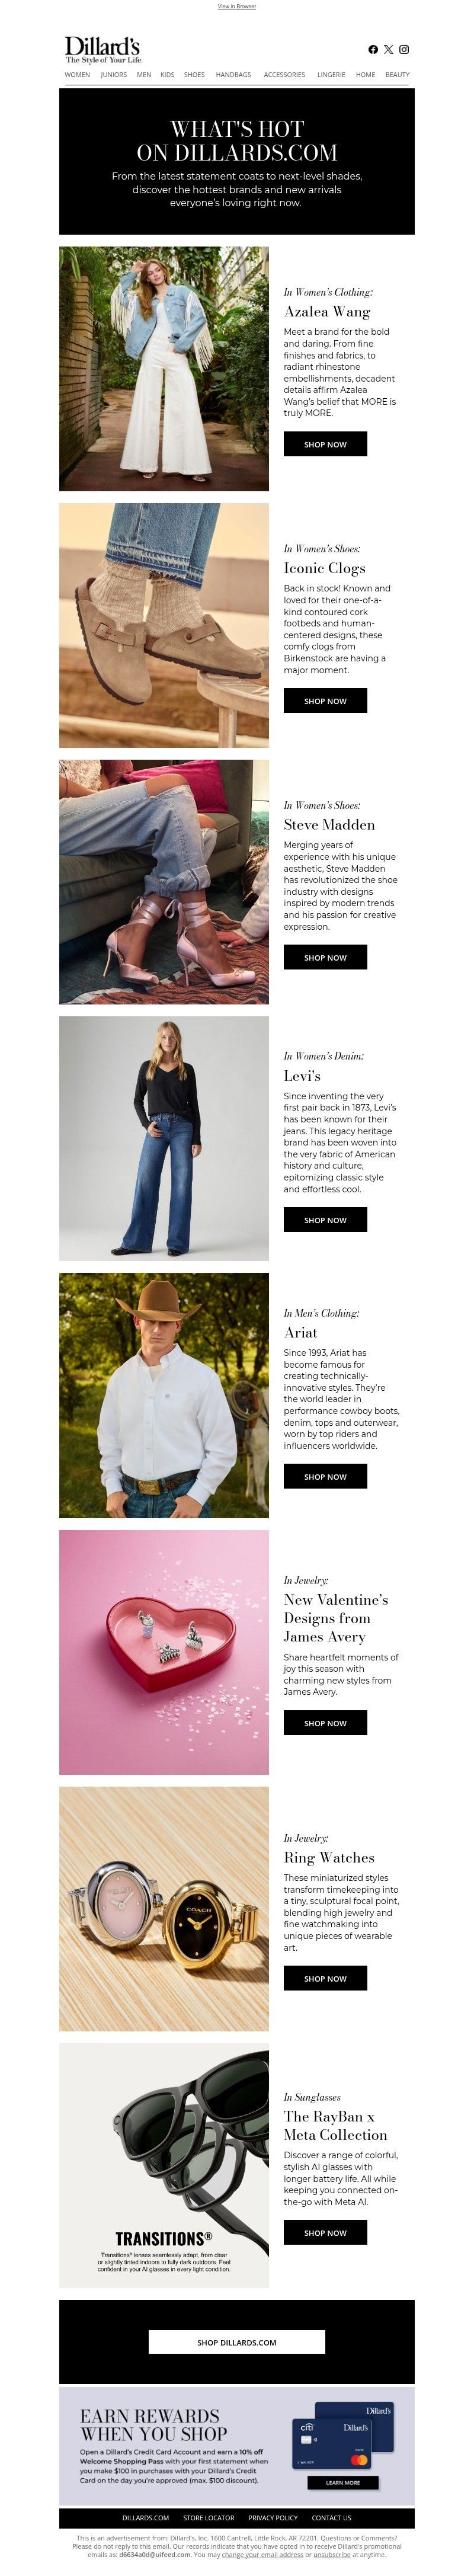Click Shop Now under Levi's

(325, 1220)
